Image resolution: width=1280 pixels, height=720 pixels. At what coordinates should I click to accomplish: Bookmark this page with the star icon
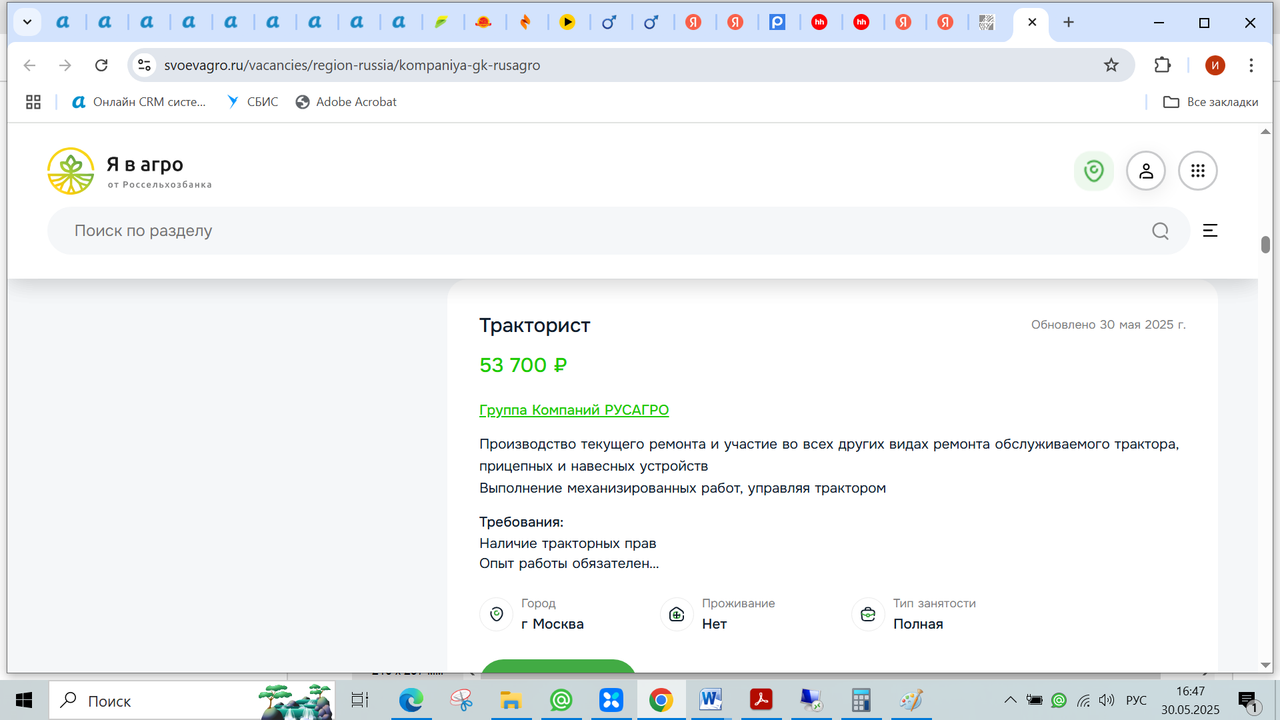click(x=1111, y=65)
